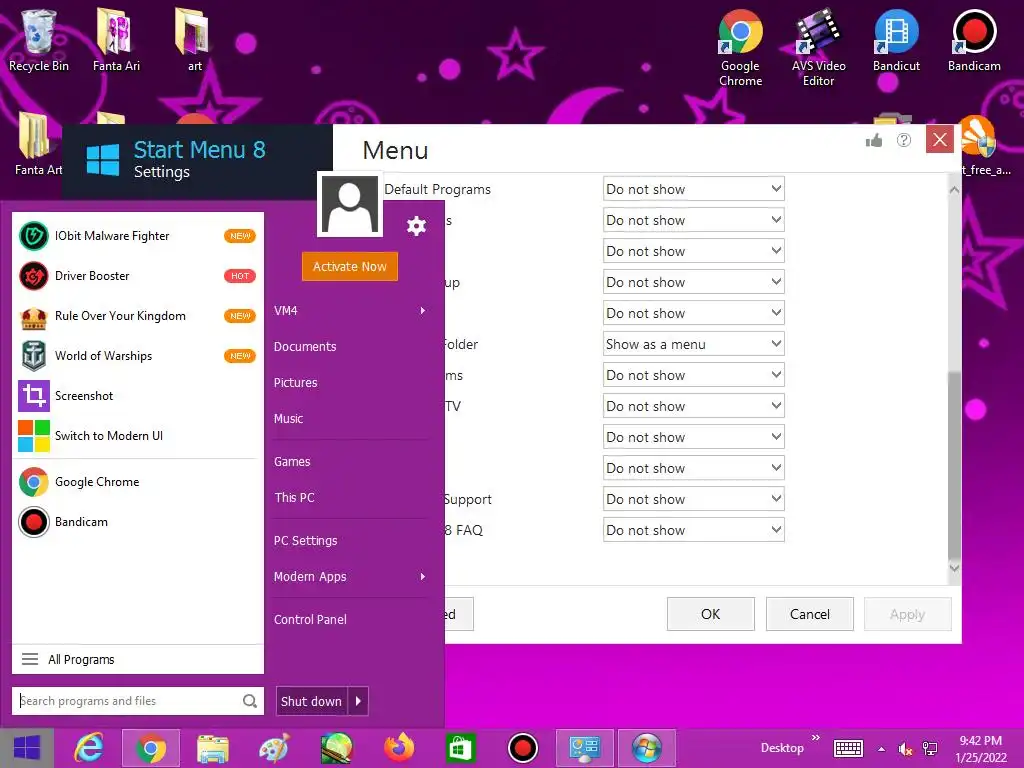The width and height of the screenshot is (1024, 768).
Task: Click the Apply button in Settings
Action: point(908,614)
